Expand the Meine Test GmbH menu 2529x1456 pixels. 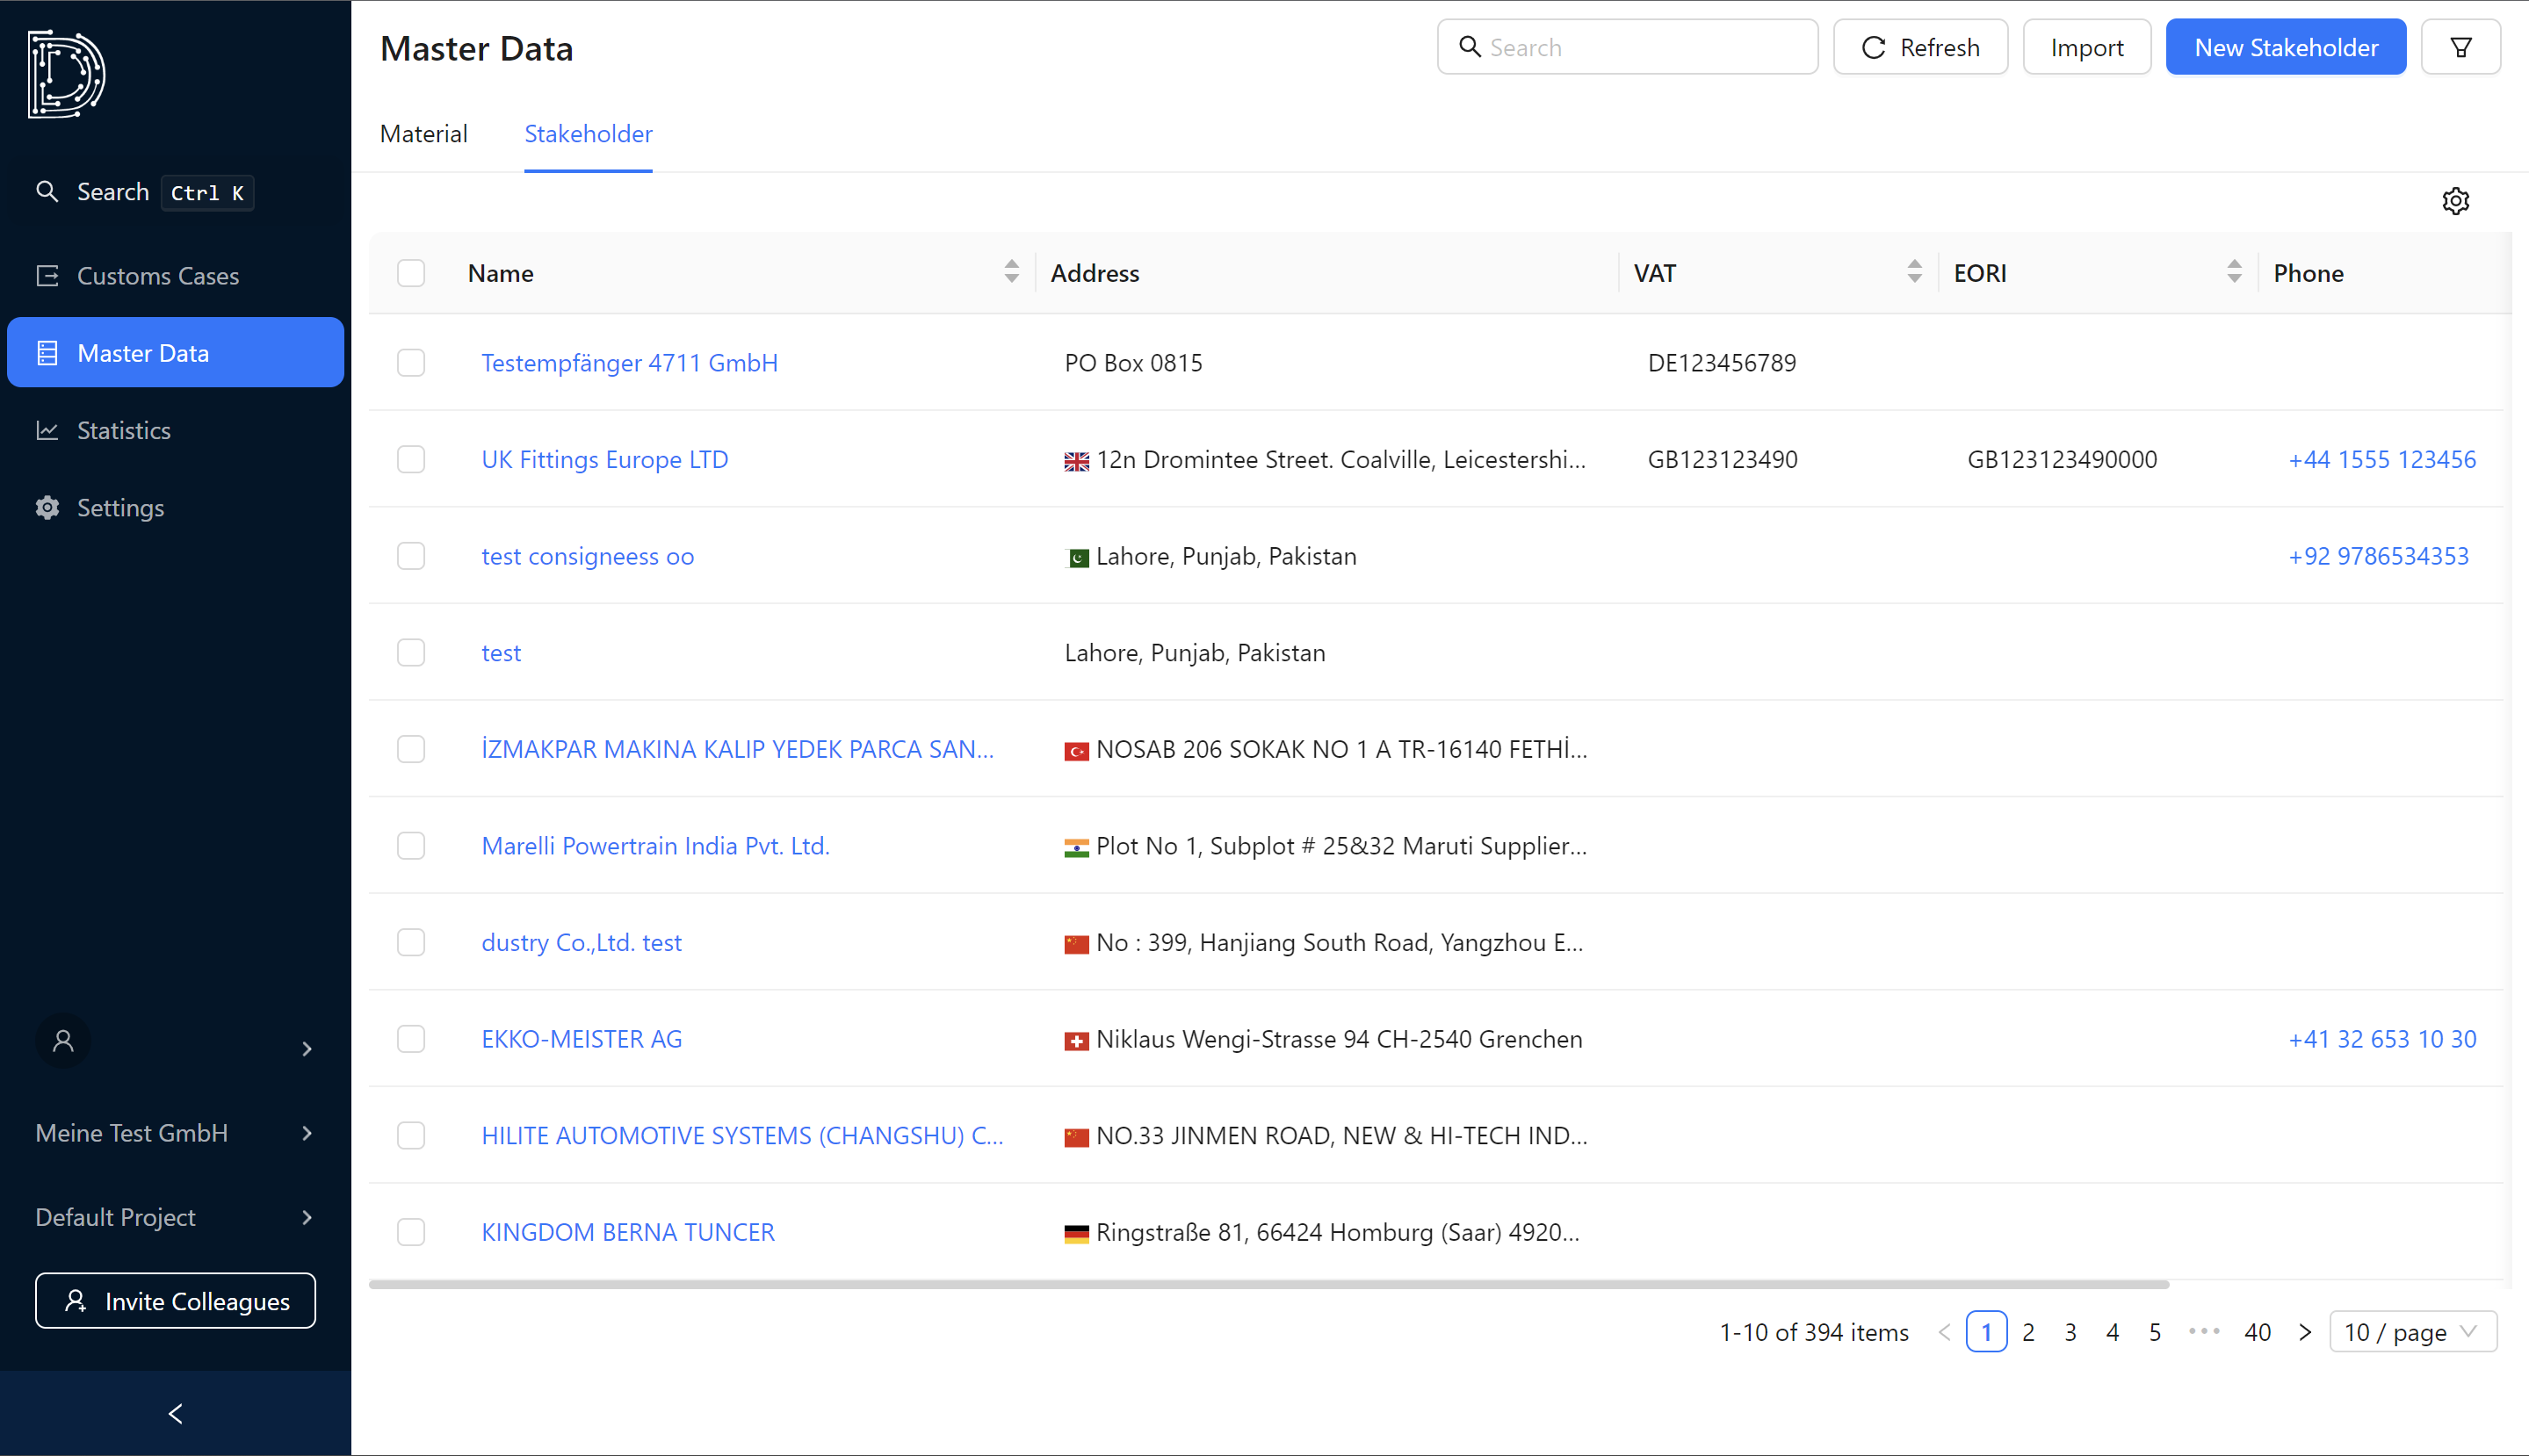(x=175, y=1133)
